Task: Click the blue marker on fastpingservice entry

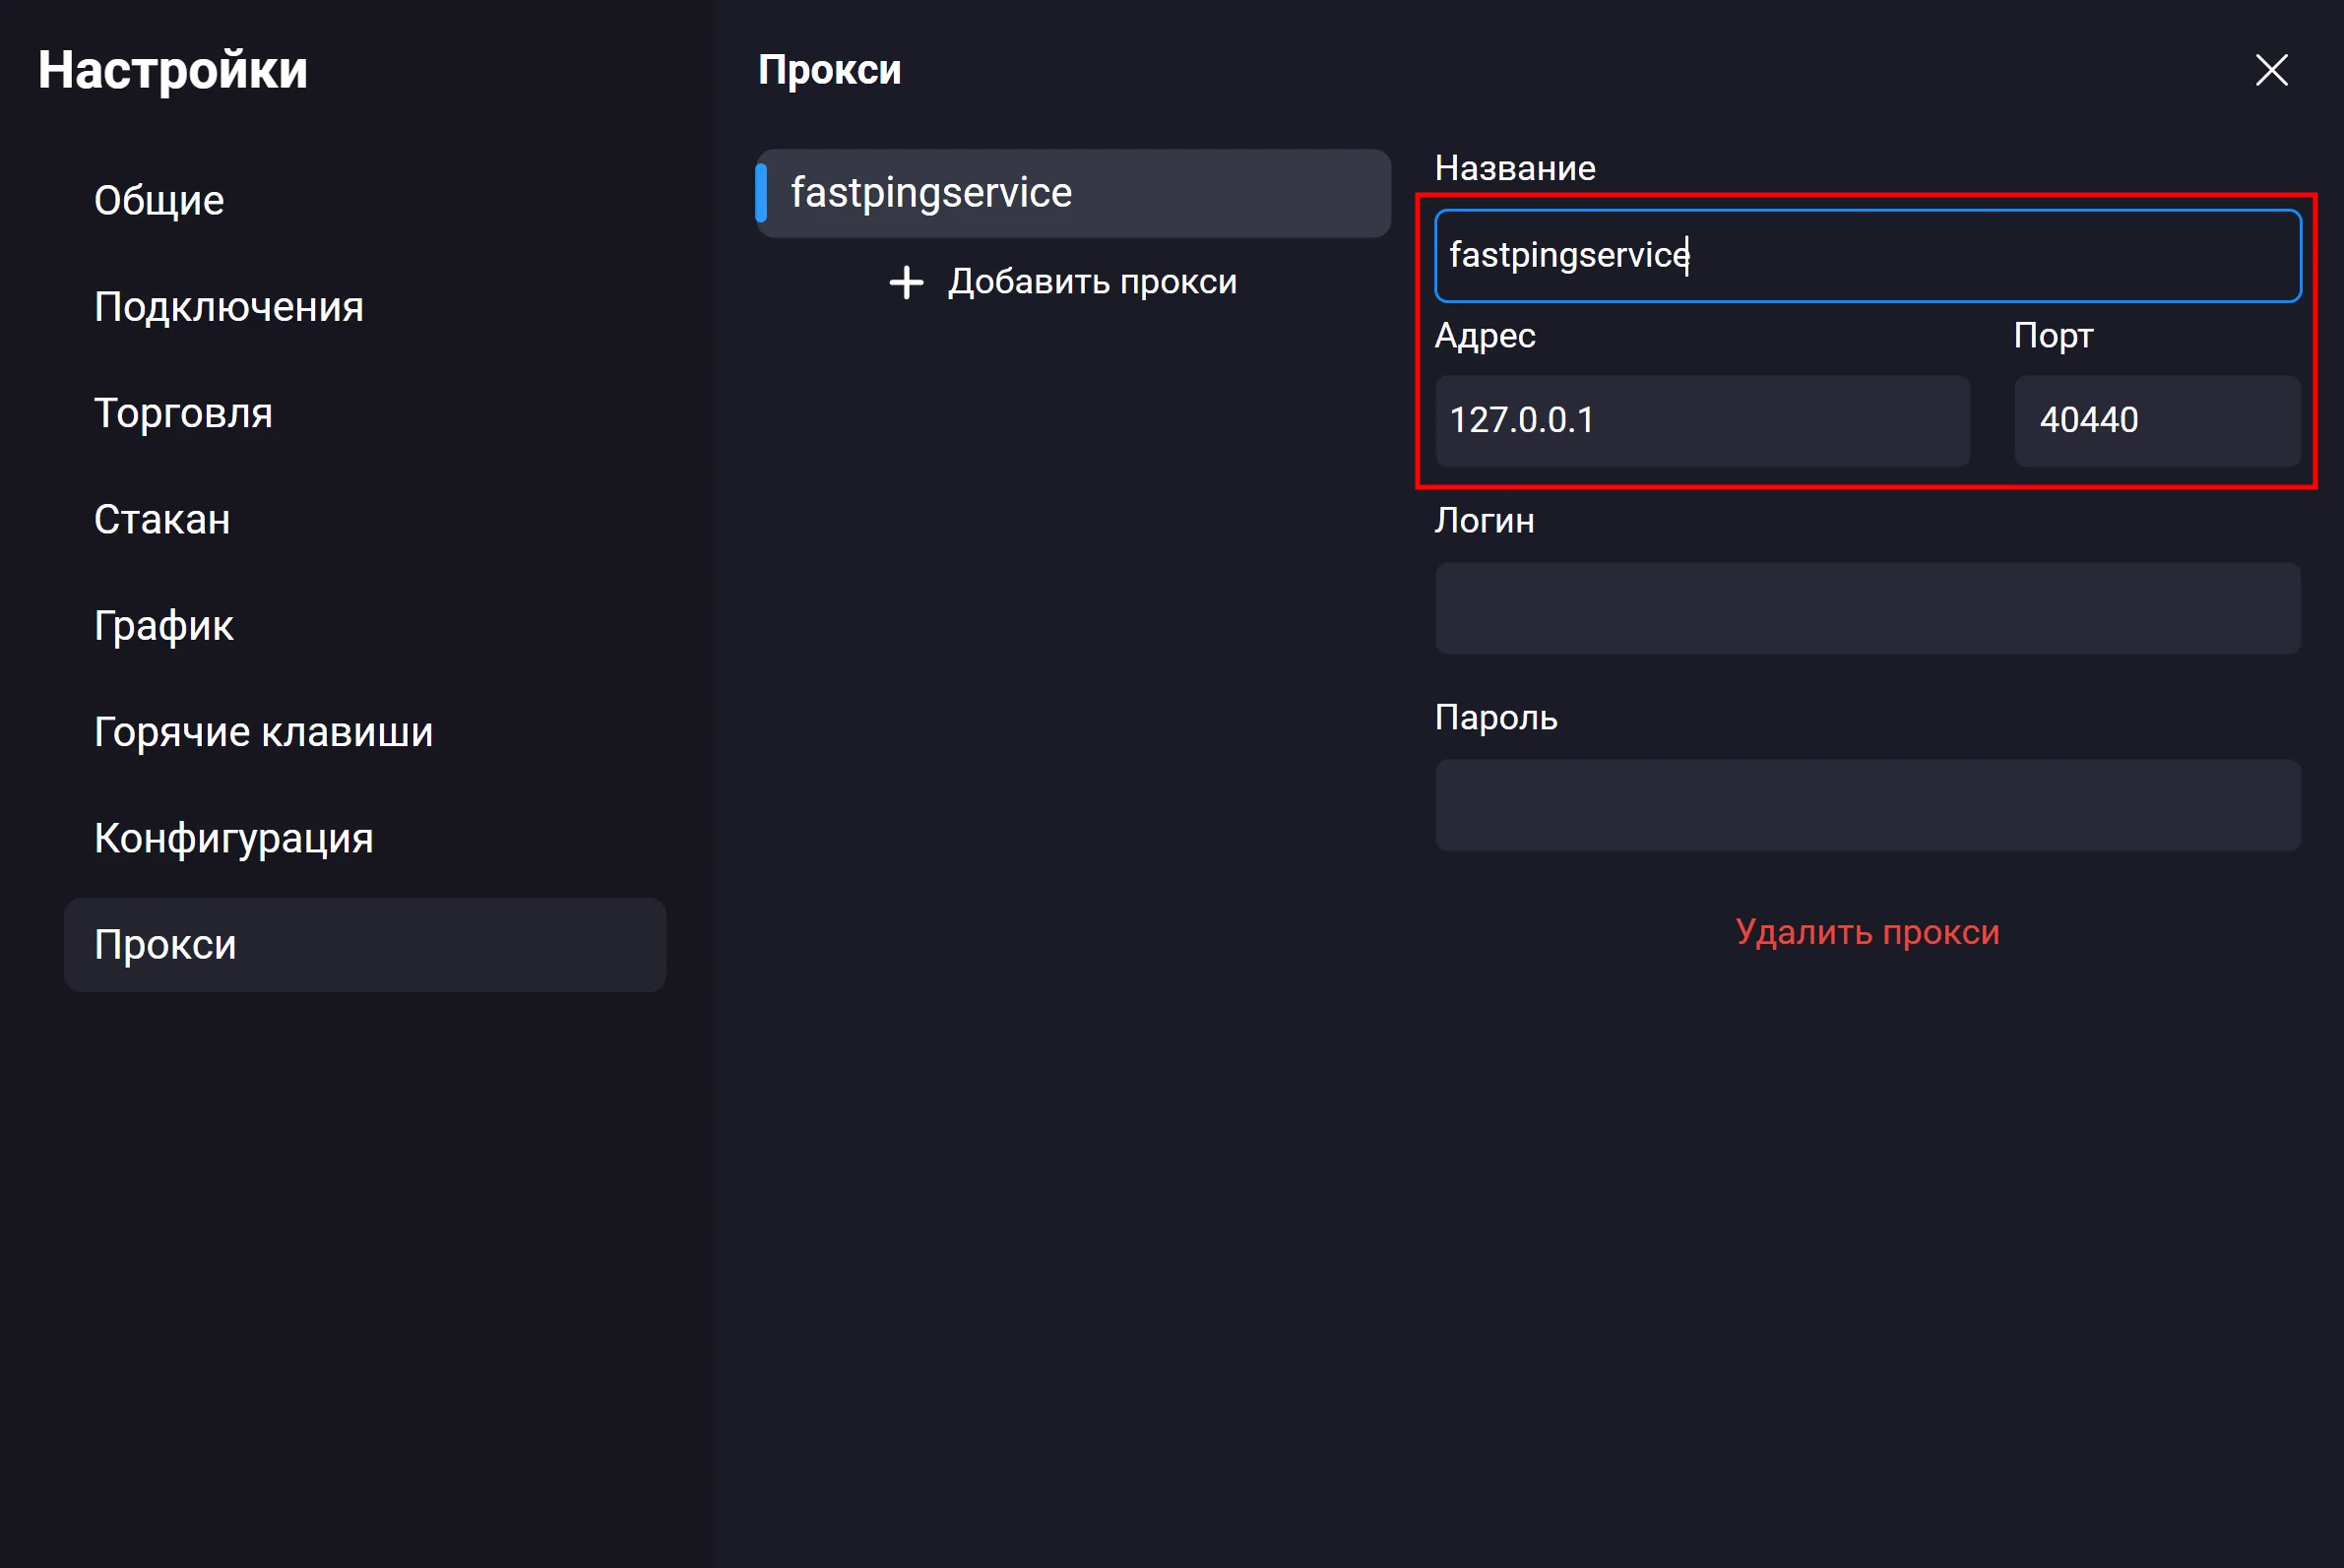Action: 761,193
